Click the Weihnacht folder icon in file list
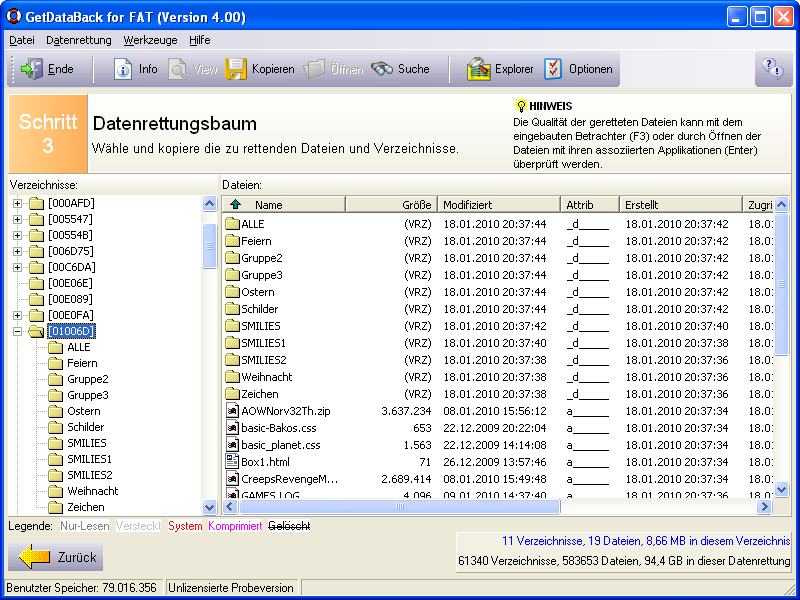Screen dimensions: 800x600 [233, 377]
